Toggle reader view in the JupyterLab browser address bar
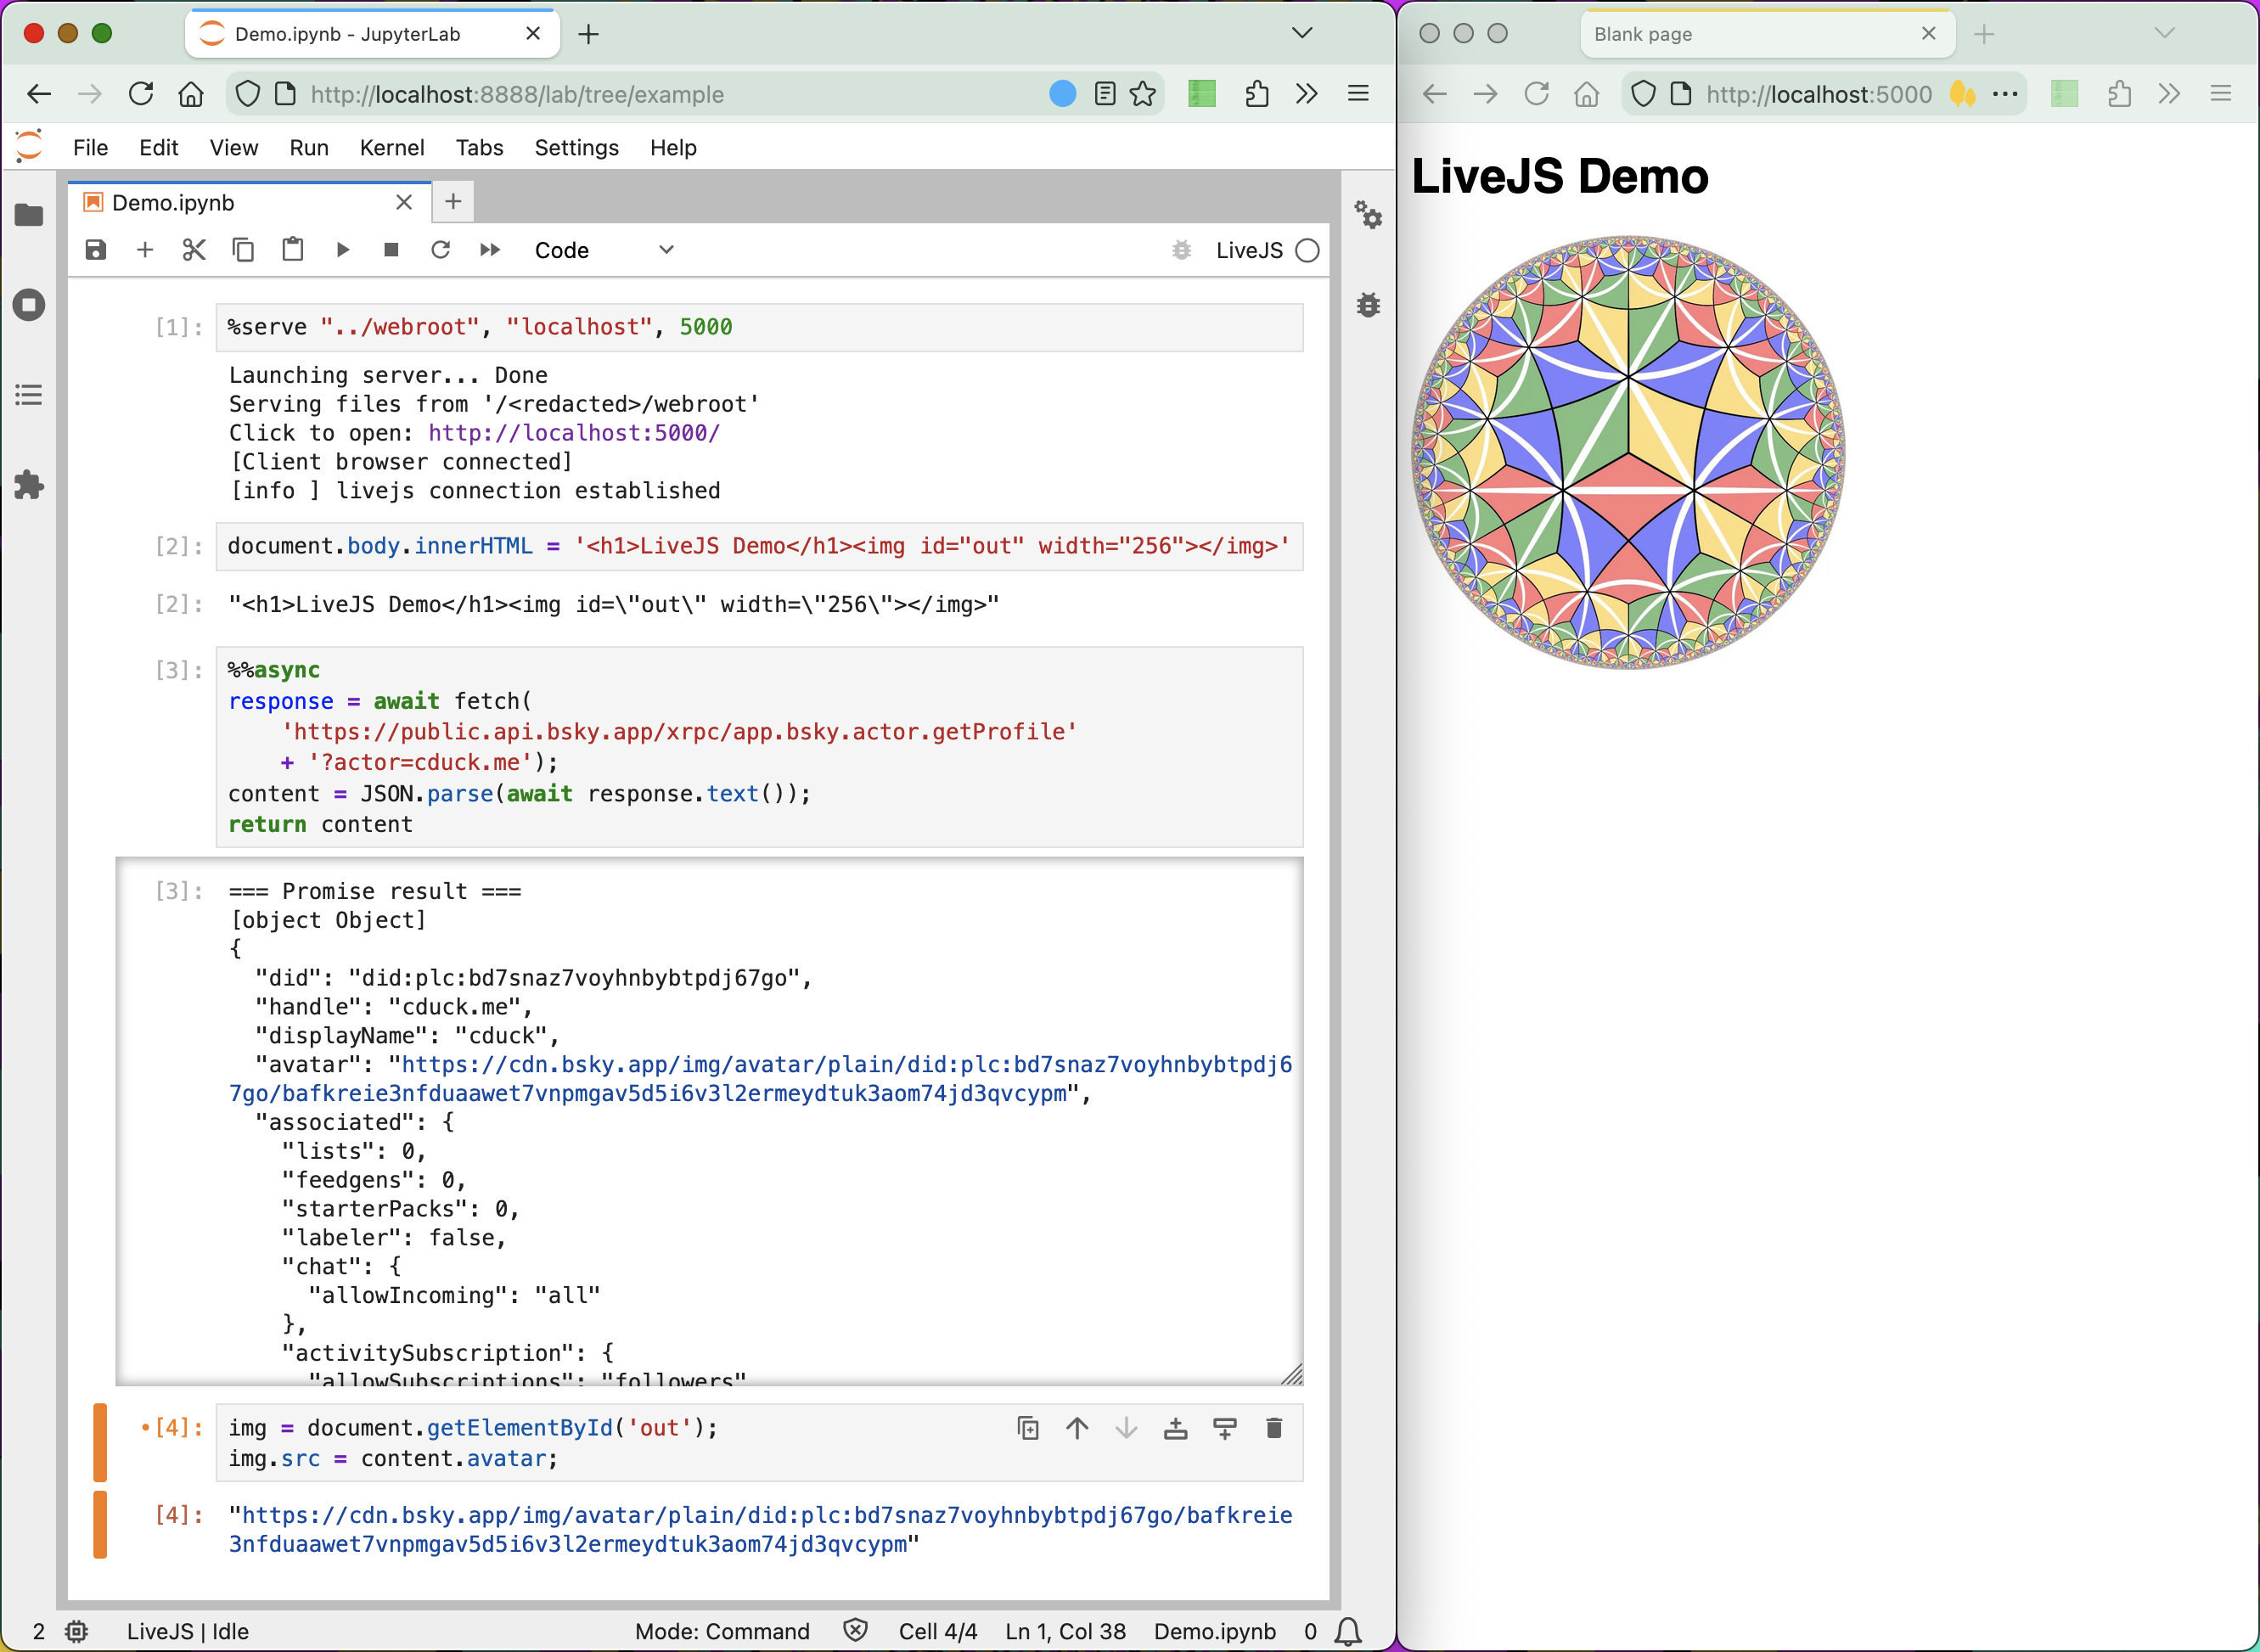This screenshot has width=2260, height=1652. point(1105,94)
